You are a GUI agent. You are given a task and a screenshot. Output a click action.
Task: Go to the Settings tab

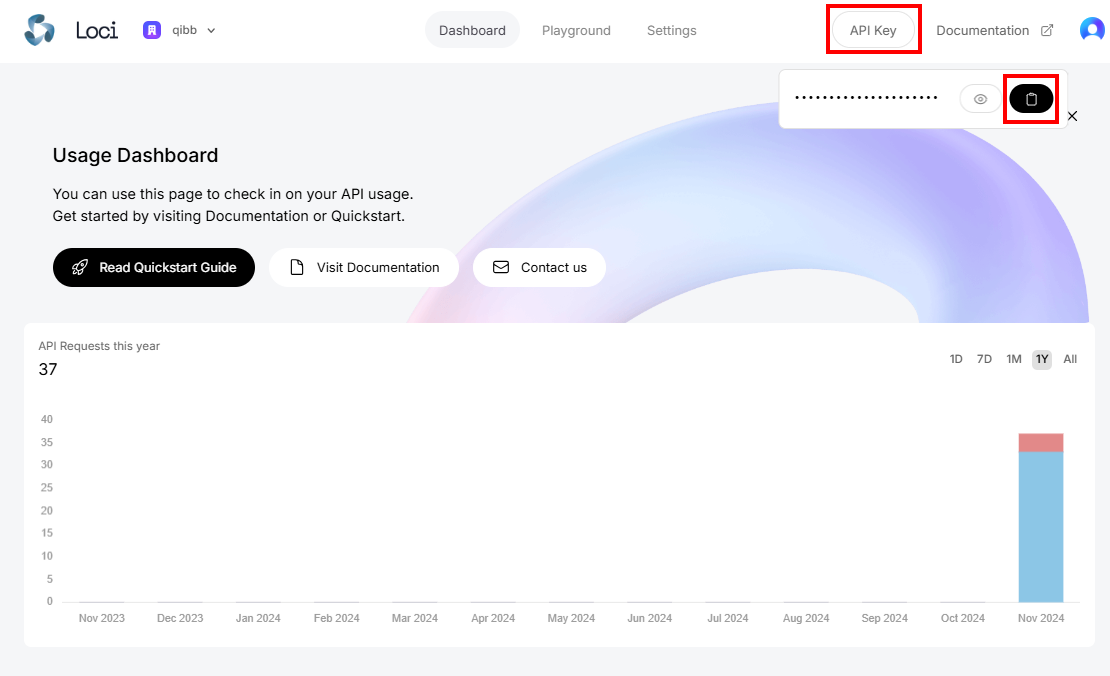671,30
